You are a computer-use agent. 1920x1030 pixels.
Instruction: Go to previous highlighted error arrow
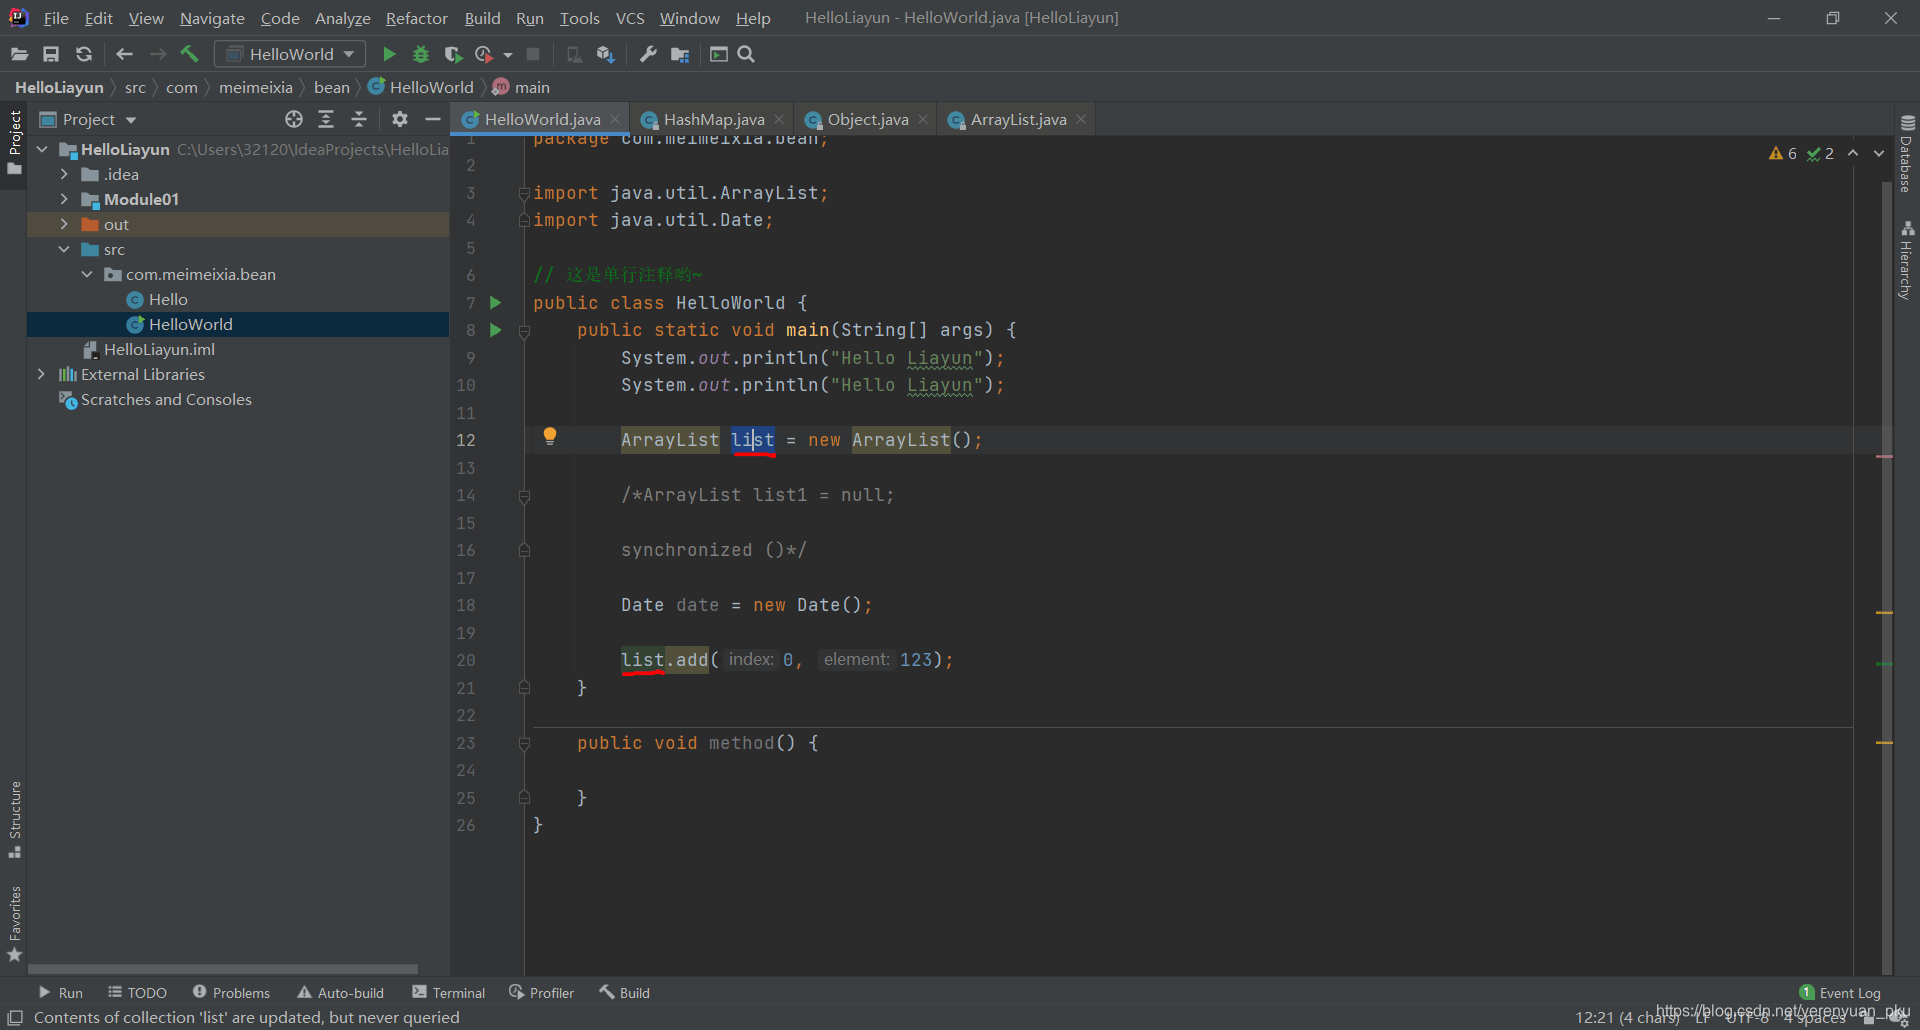[1853, 153]
